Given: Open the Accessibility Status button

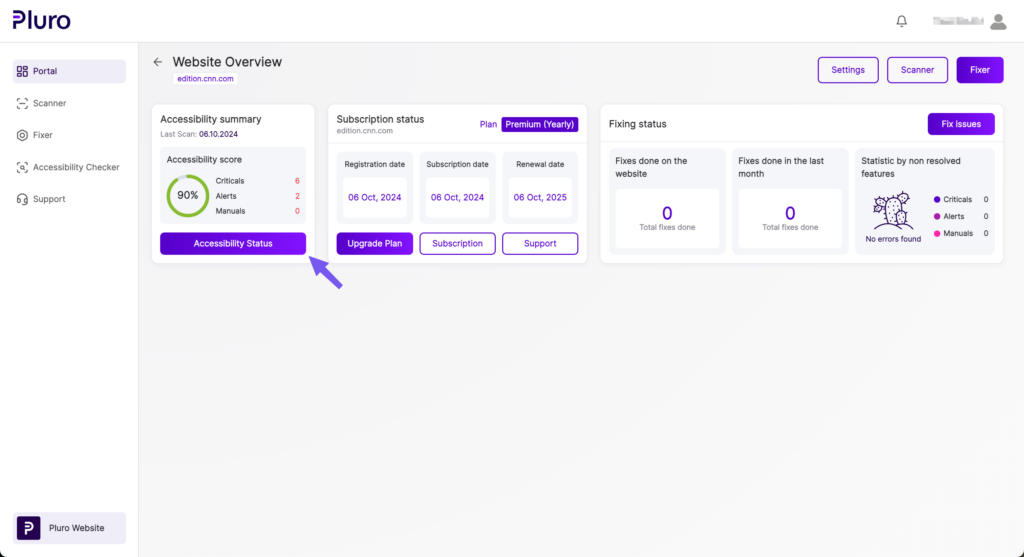Looking at the screenshot, I should (x=233, y=244).
